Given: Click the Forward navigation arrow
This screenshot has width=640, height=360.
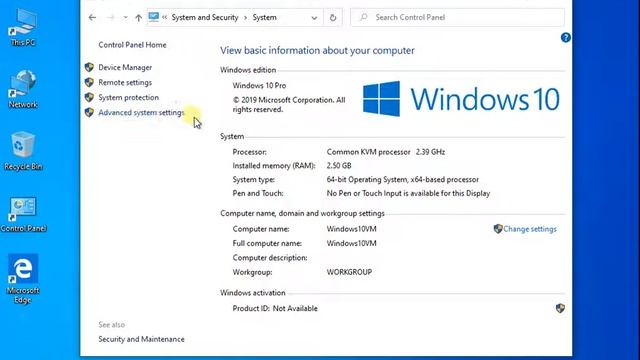Looking at the screenshot, I should [x=110, y=18].
